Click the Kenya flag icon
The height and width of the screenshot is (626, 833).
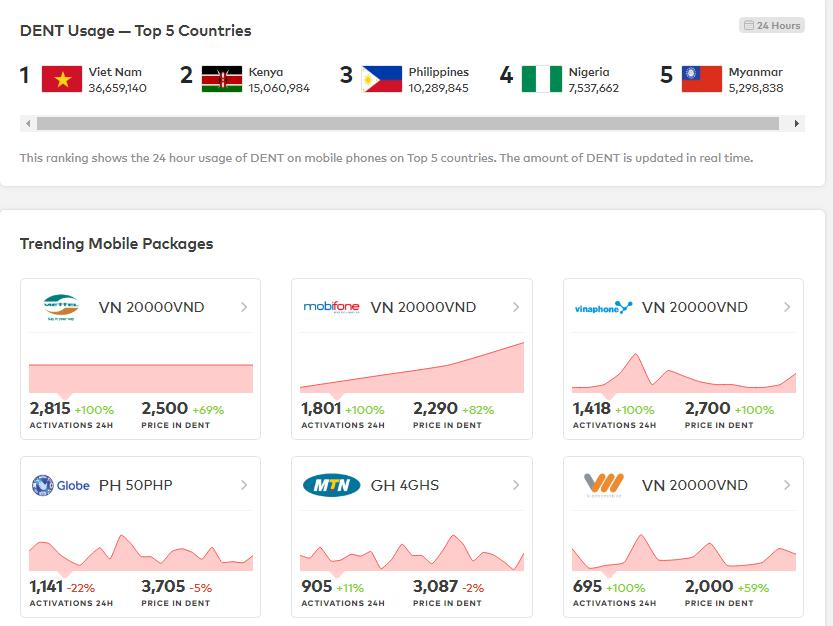pos(222,79)
